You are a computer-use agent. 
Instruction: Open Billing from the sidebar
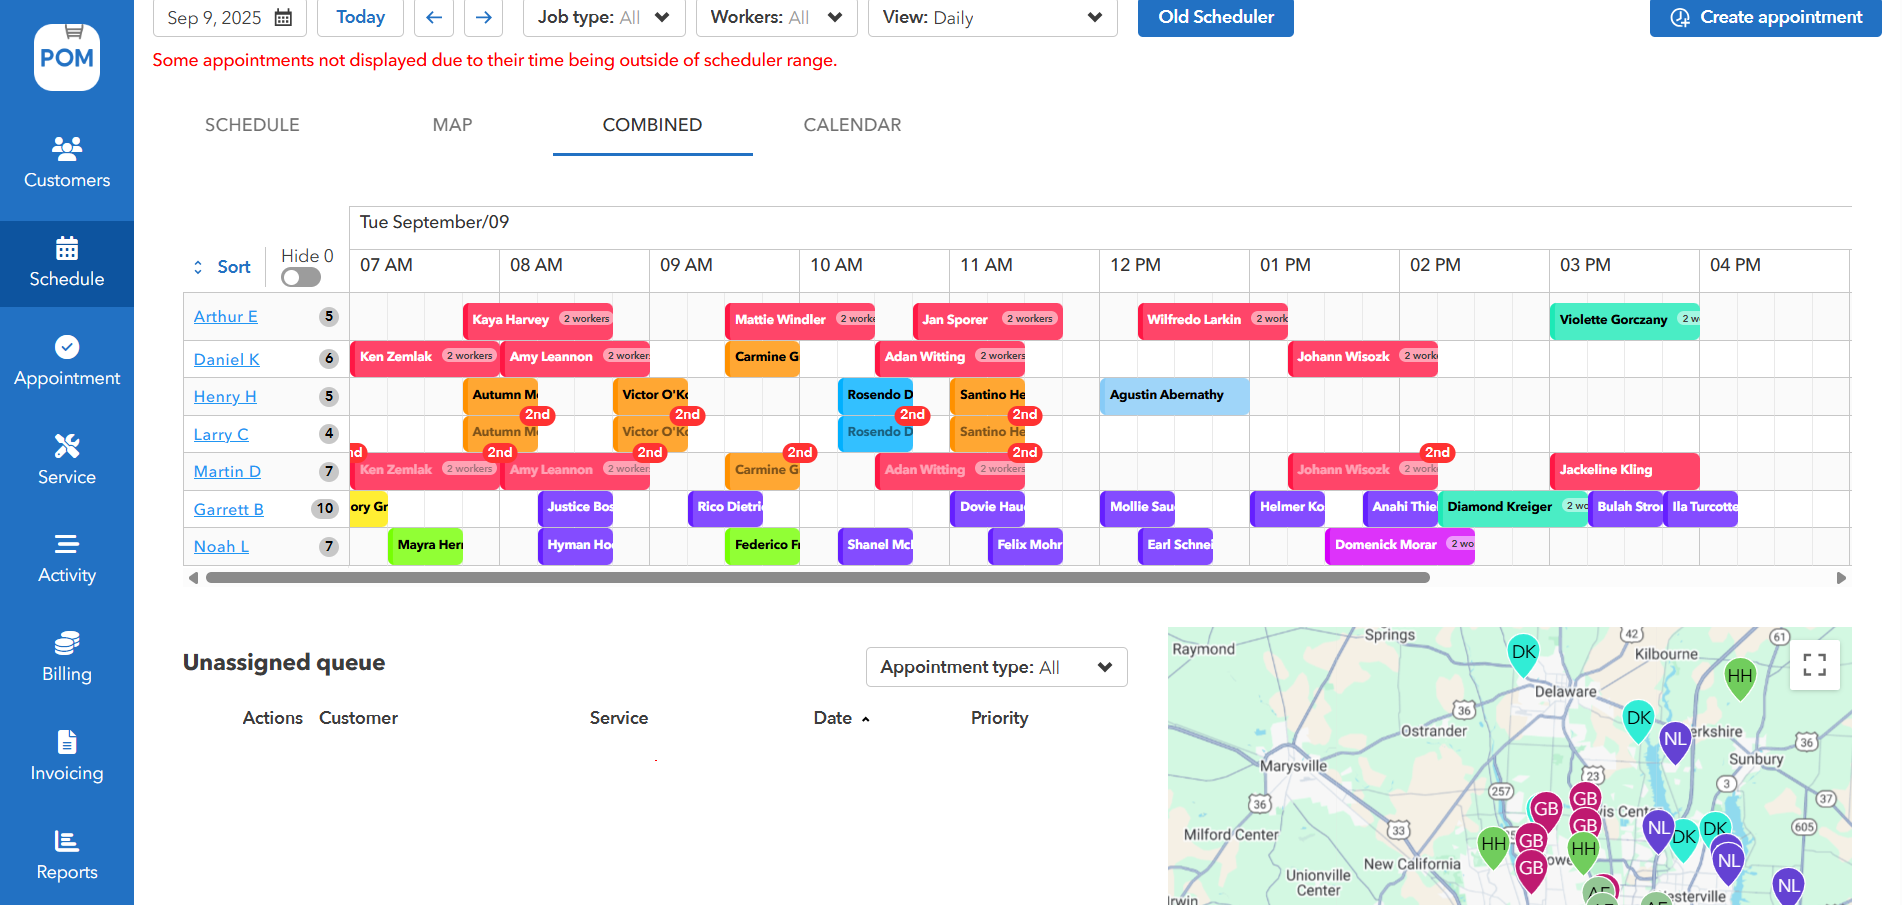tap(67, 657)
